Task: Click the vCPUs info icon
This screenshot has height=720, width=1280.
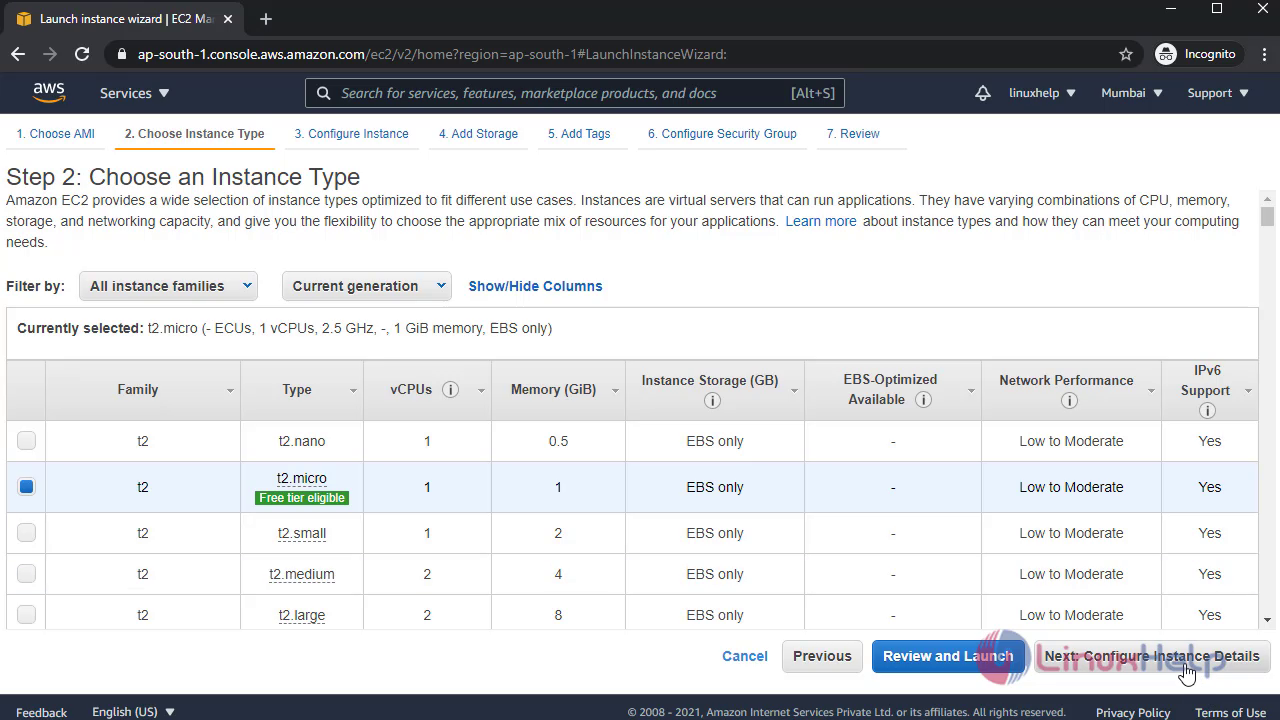Action: click(451, 390)
